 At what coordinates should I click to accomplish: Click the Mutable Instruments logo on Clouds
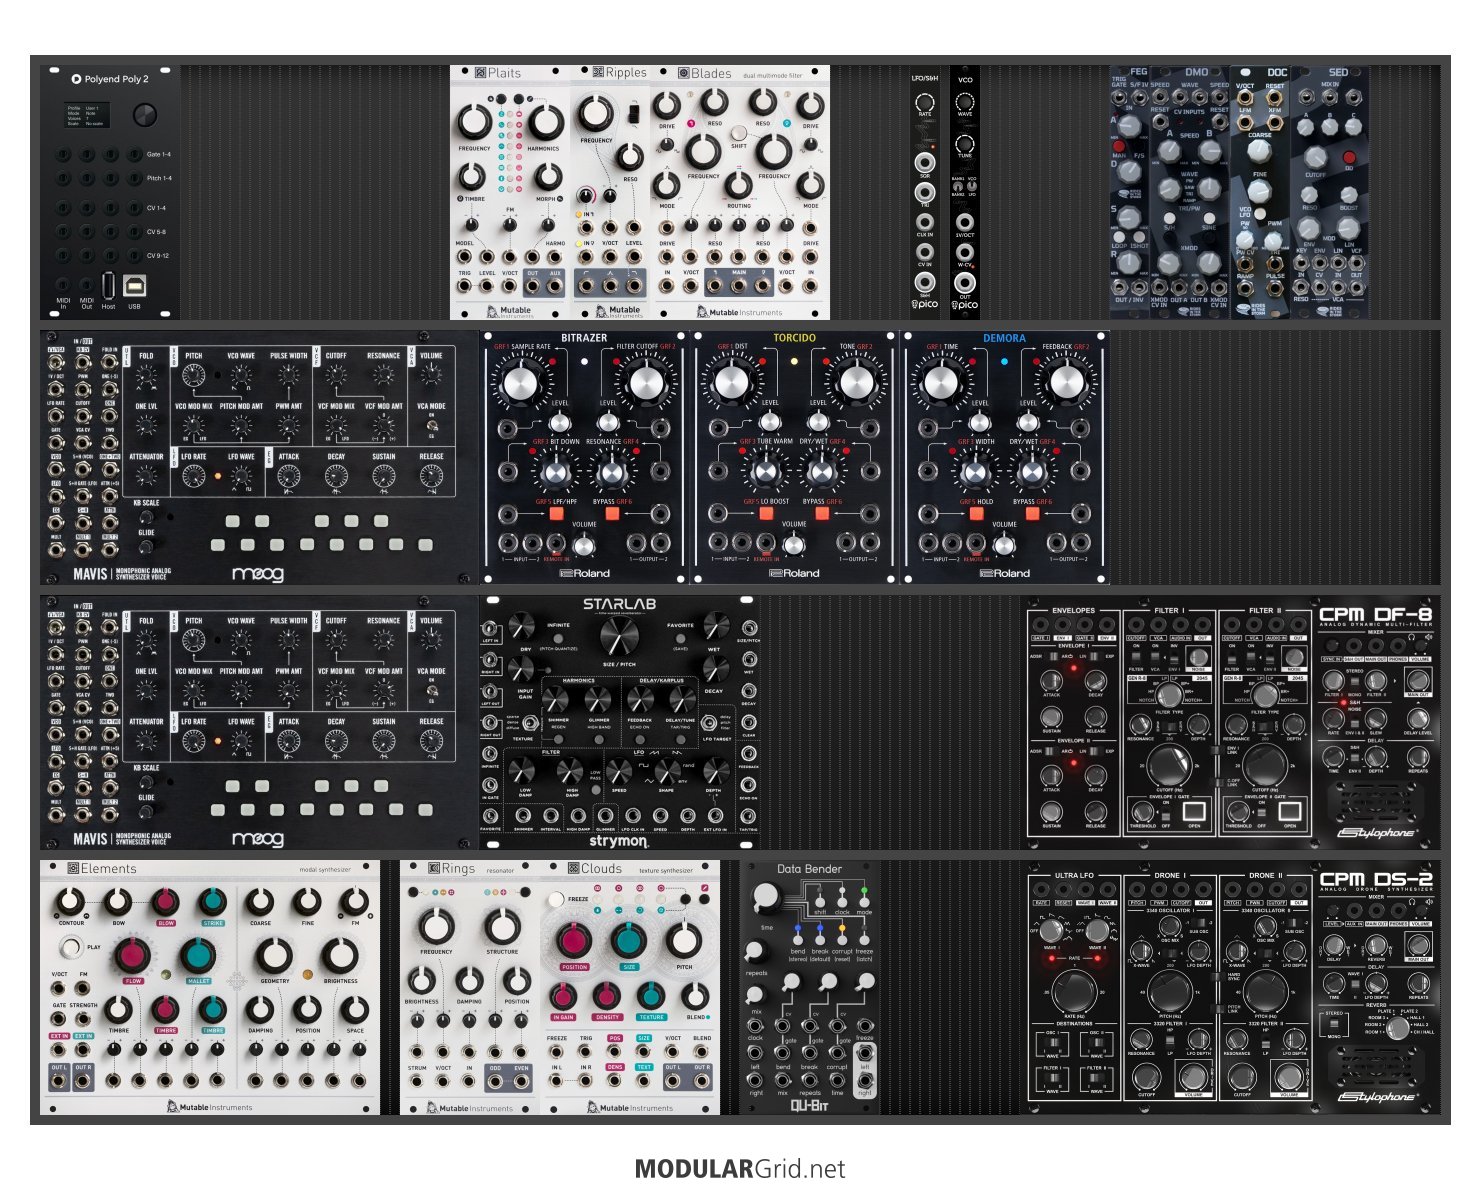click(629, 1107)
